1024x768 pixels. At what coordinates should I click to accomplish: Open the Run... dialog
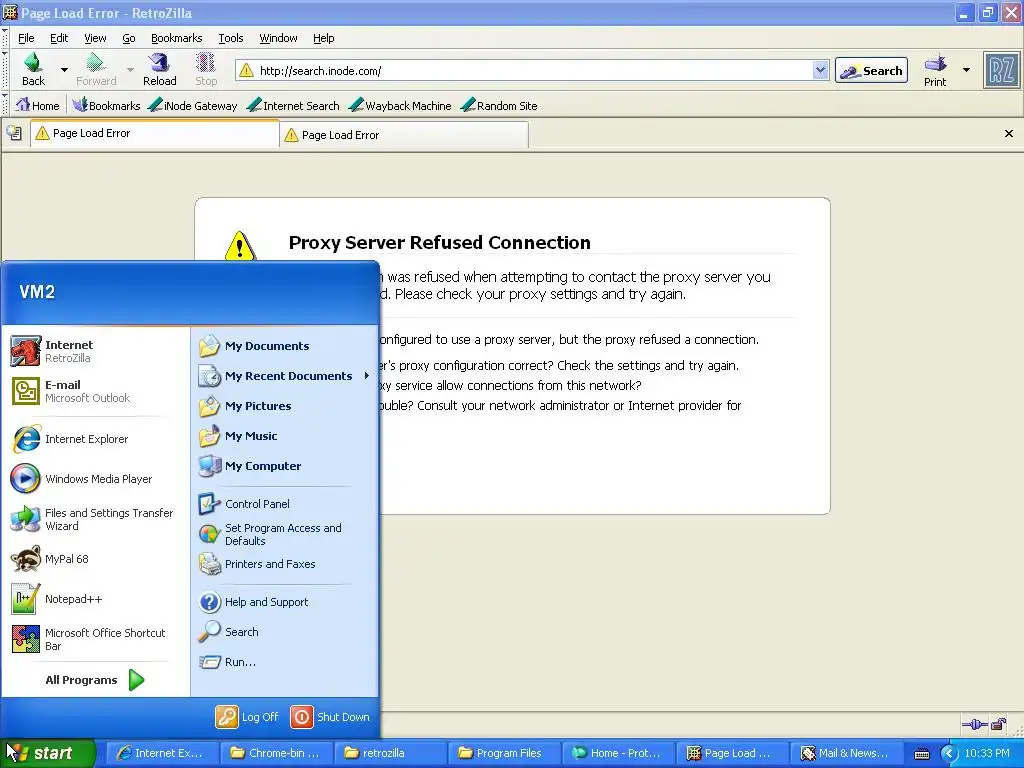pos(284,662)
